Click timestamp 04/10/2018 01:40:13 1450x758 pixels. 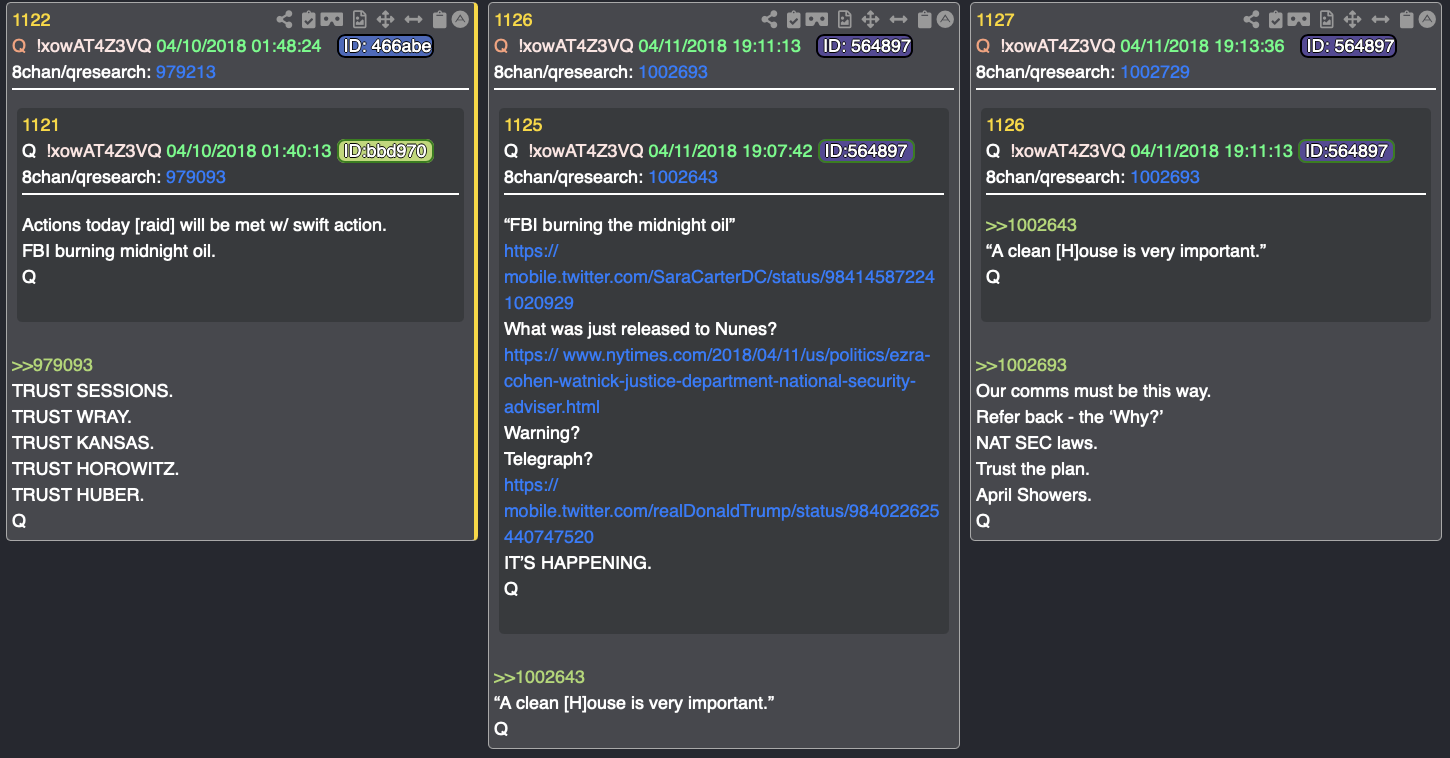point(248,151)
